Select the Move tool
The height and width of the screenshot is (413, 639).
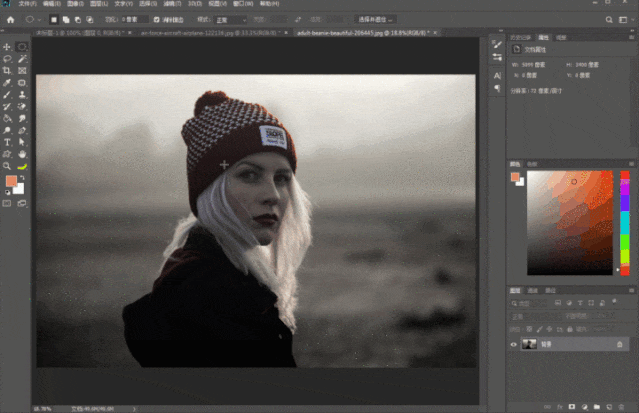pyautogui.click(x=7, y=47)
